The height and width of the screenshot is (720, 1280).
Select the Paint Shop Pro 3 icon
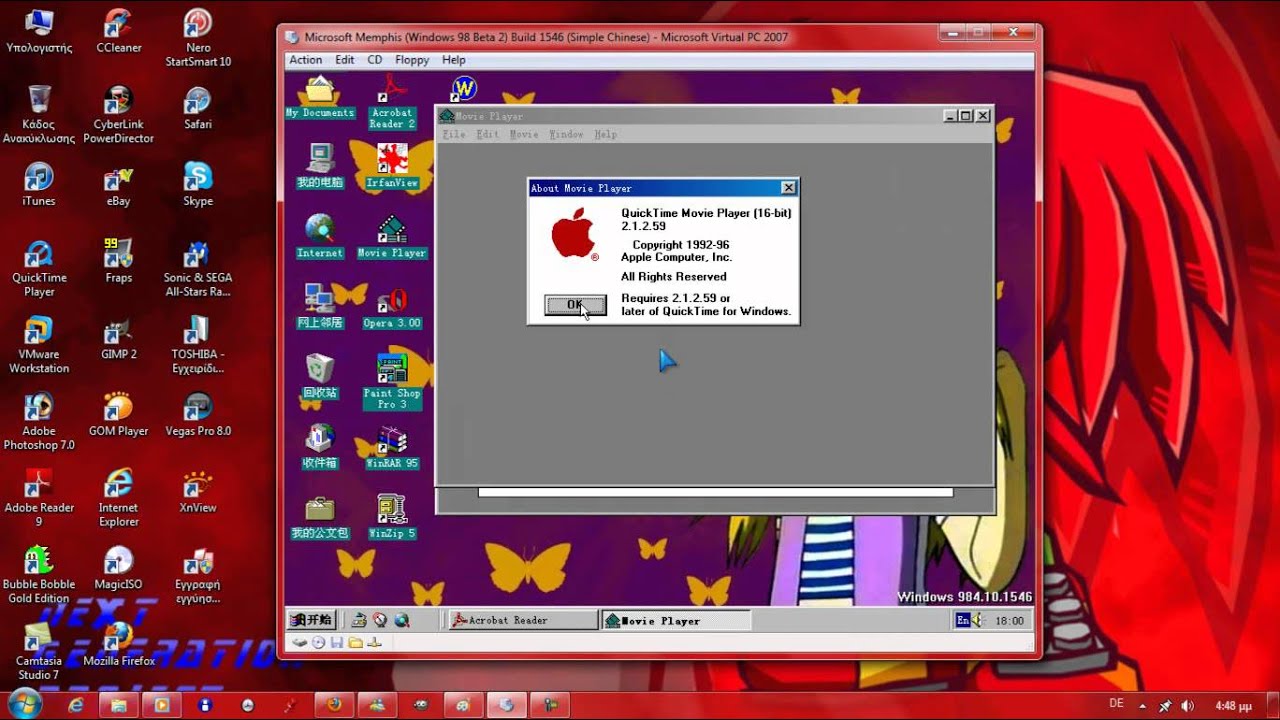point(392,381)
